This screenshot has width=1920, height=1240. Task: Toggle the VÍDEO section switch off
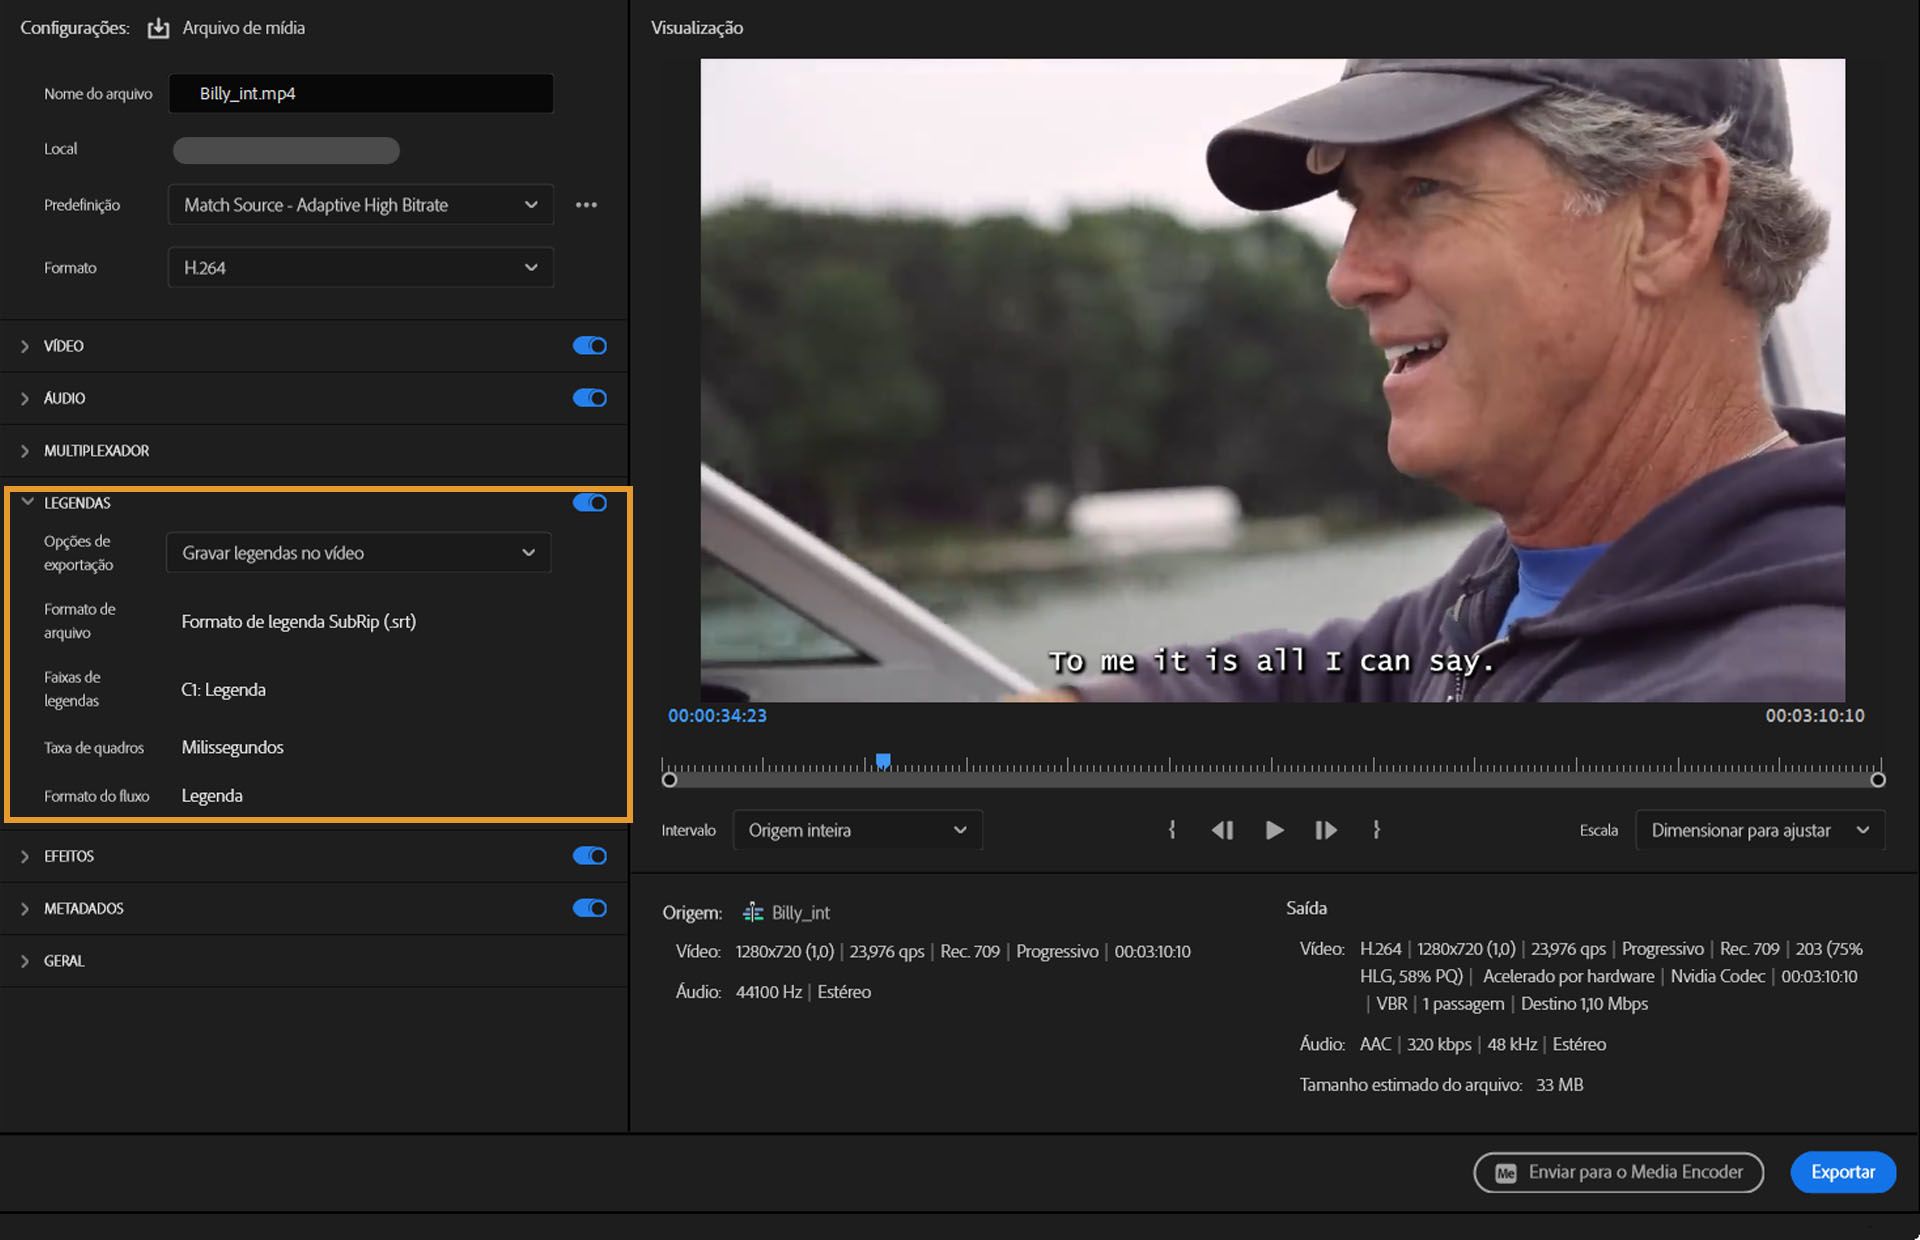pos(589,346)
